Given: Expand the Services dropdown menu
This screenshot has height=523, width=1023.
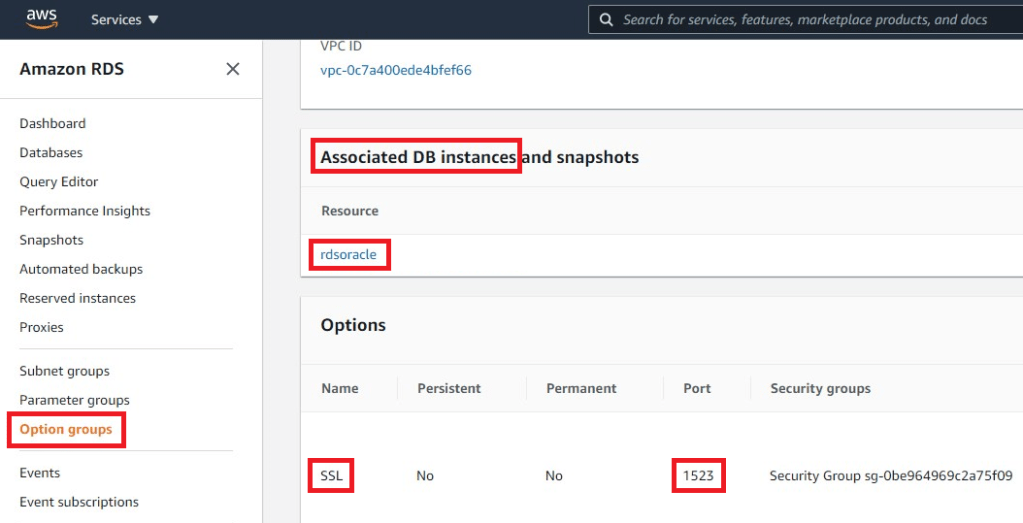Looking at the screenshot, I should pyautogui.click(x=124, y=20).
